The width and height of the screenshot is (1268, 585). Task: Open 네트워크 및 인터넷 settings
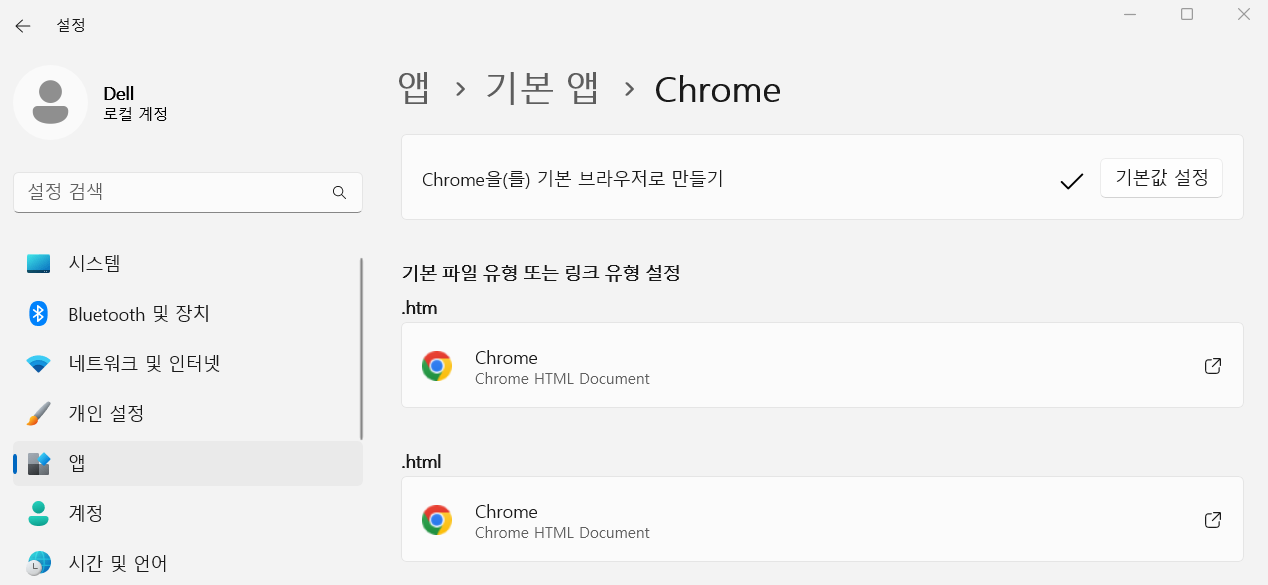click(188, 364)
